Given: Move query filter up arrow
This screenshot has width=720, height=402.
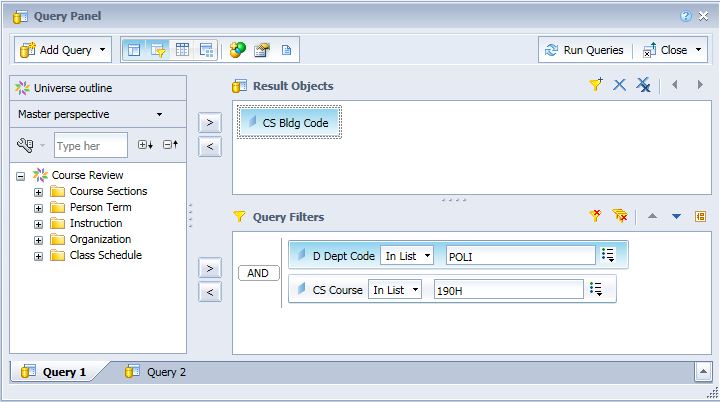Looking at the screenshot, I should [652, 215].
